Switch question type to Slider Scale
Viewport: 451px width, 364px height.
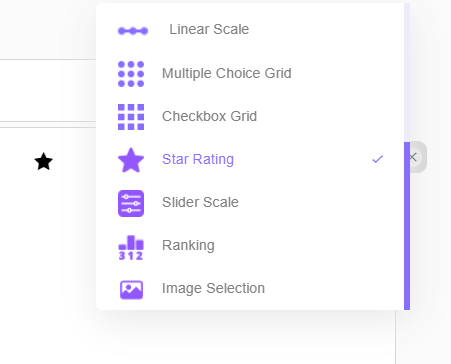coord(250,202)
